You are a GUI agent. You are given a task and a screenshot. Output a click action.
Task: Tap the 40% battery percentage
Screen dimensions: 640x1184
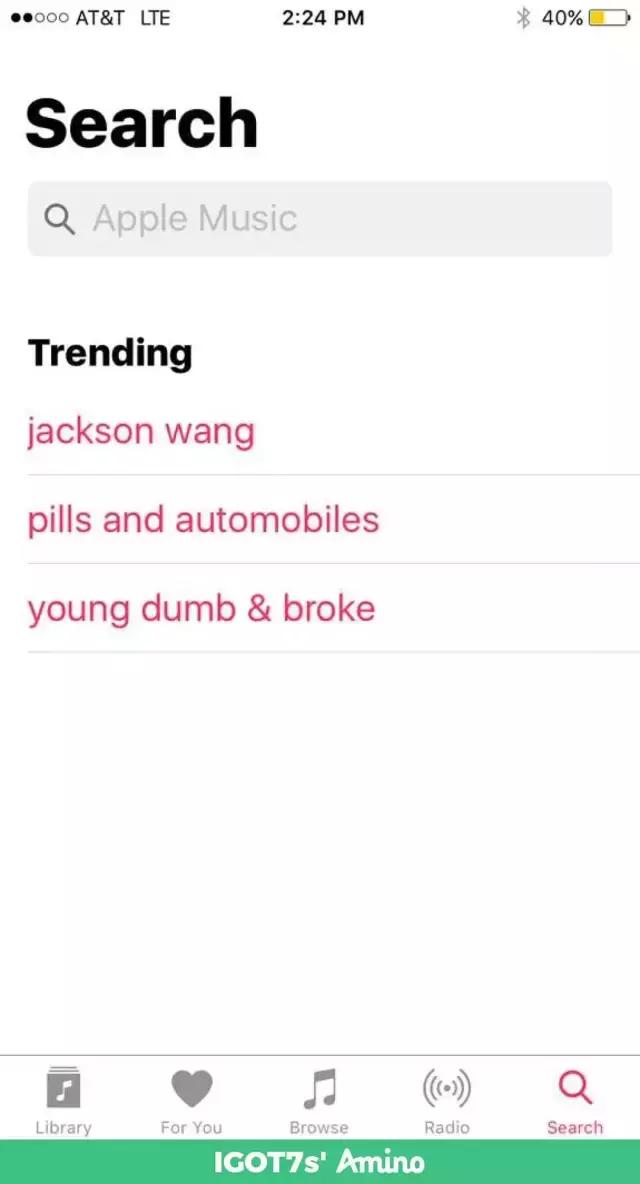point(562,18)
